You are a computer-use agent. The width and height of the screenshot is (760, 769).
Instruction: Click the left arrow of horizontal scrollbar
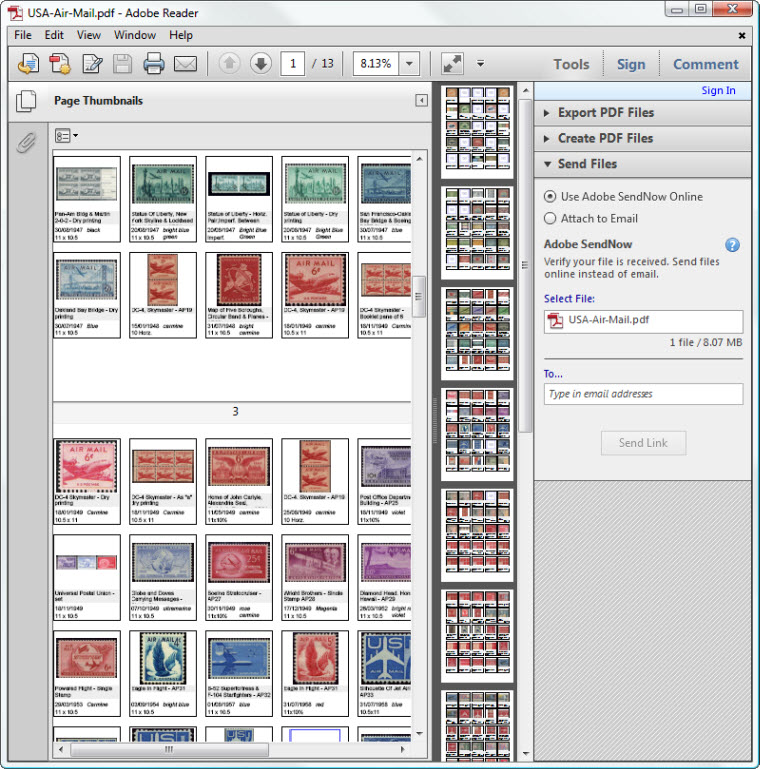point(61,749)
